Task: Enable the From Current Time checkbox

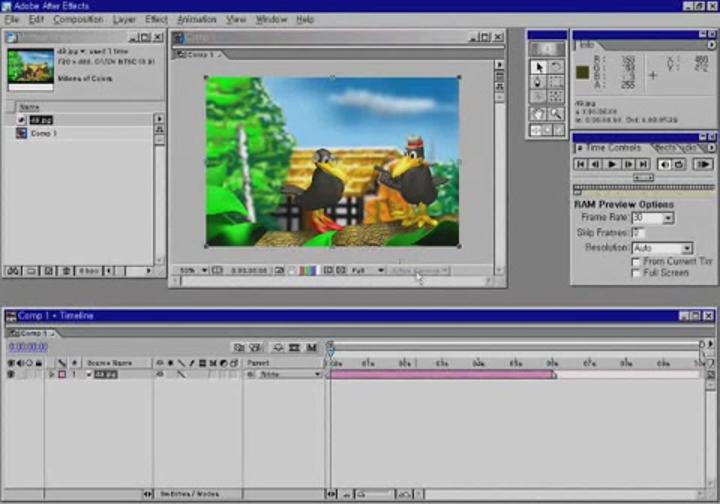Action: tap(636, 262)
